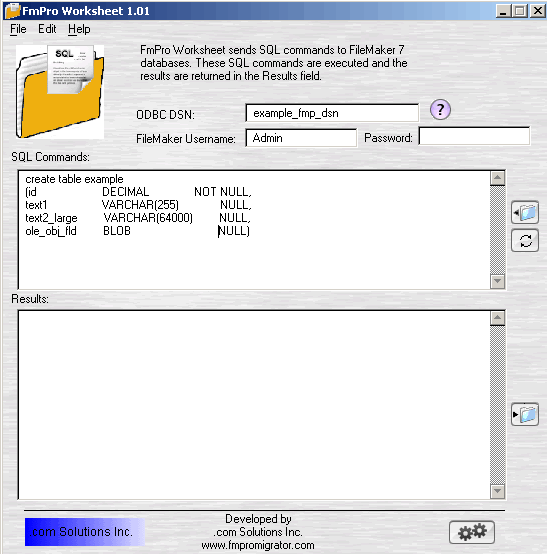Click the BLOB keyword

[117, 231]
